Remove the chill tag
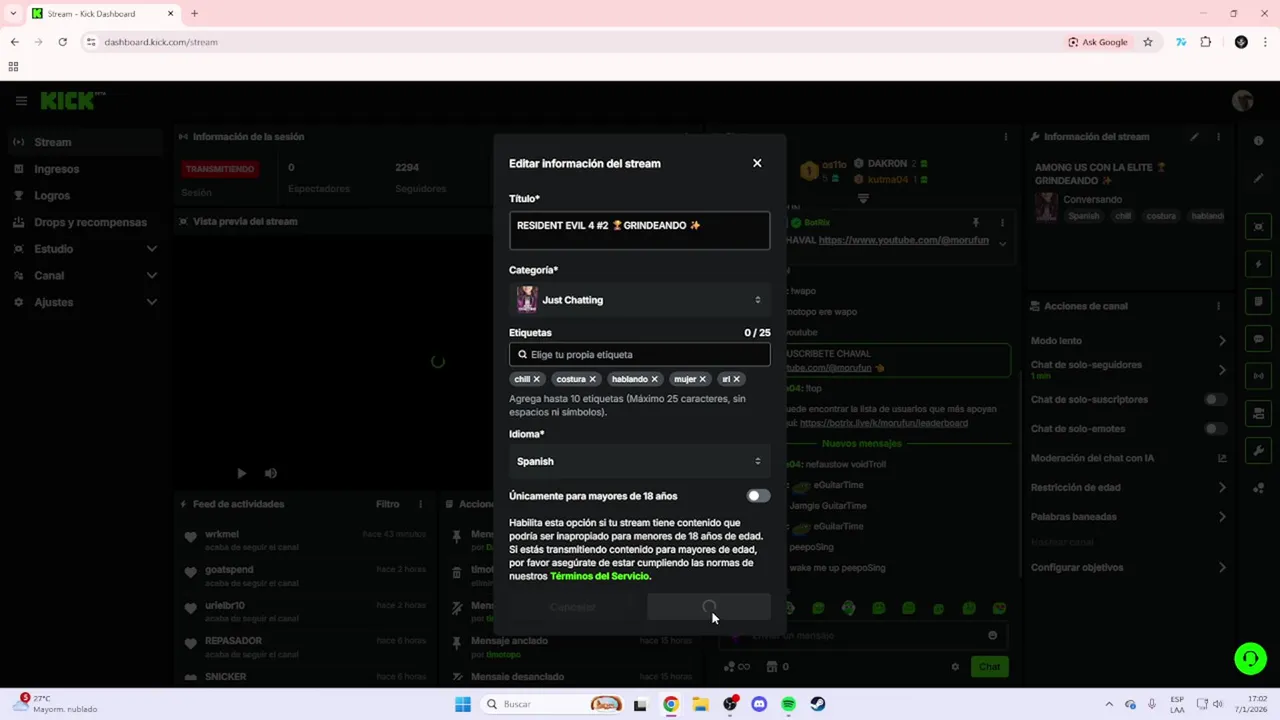 point(536,379)
